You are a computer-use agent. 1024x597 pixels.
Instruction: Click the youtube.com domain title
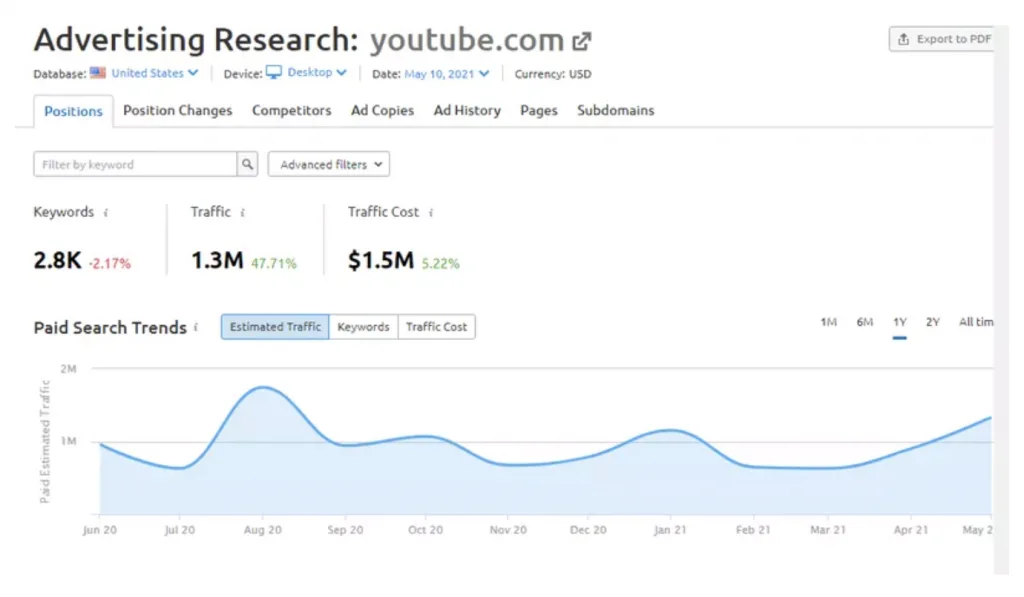coord(467,40)
